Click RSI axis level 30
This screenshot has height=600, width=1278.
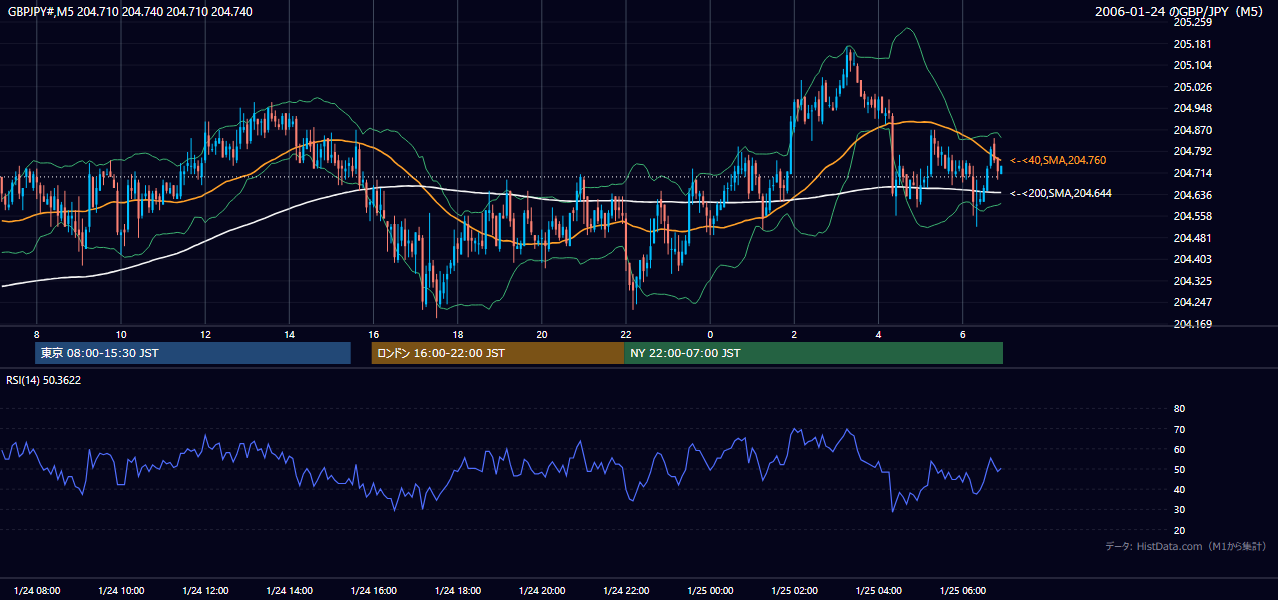click(x=1179, y=510)
